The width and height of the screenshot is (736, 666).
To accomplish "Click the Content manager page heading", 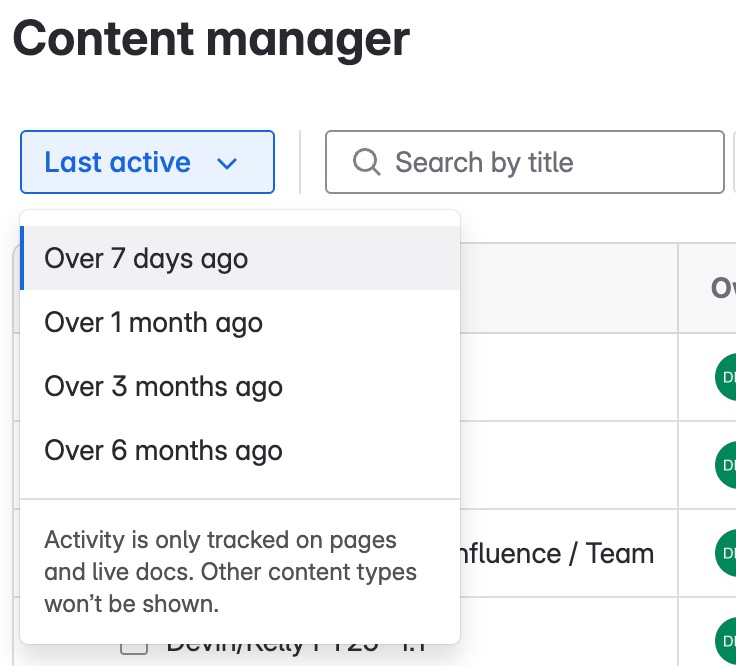I will tap(211, 39).
